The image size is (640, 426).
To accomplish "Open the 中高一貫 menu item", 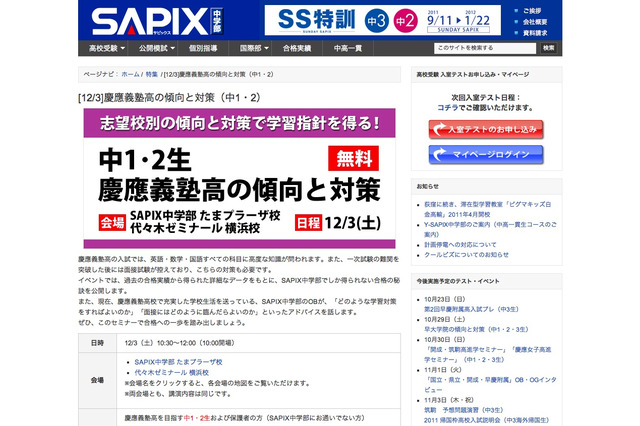I will [x=348, y=48].
